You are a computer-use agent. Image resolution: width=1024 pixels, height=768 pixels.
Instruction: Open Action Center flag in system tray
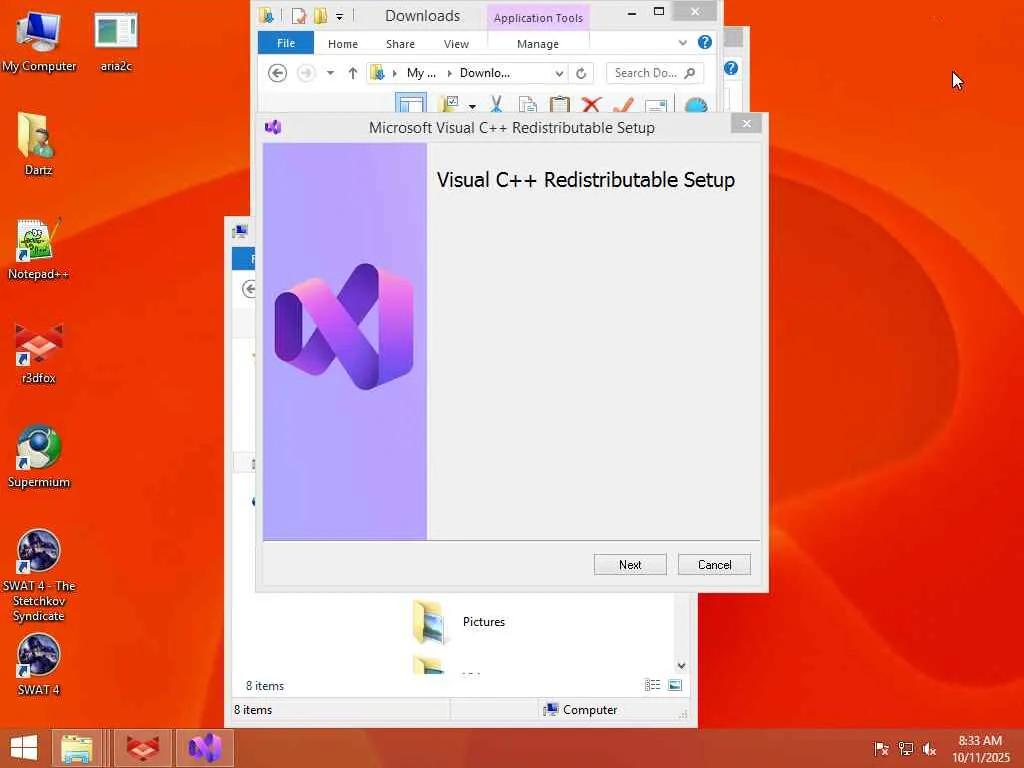coord(880,748)
